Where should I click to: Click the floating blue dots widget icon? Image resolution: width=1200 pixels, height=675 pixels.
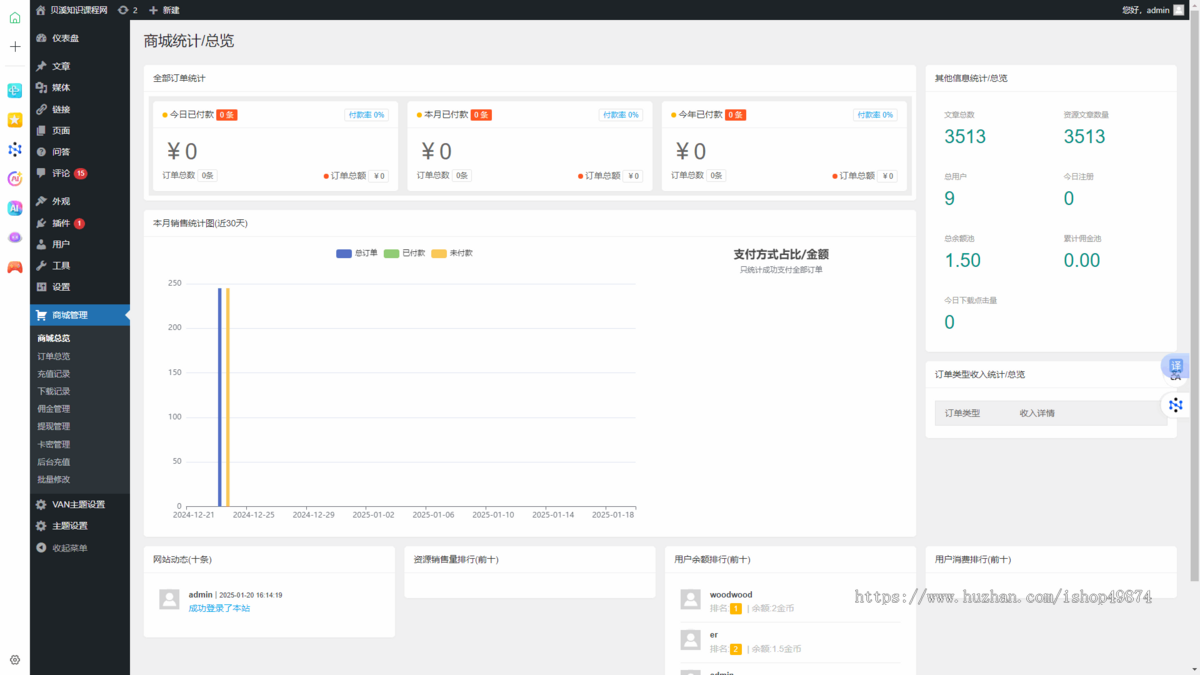(x=1175, y=405)
